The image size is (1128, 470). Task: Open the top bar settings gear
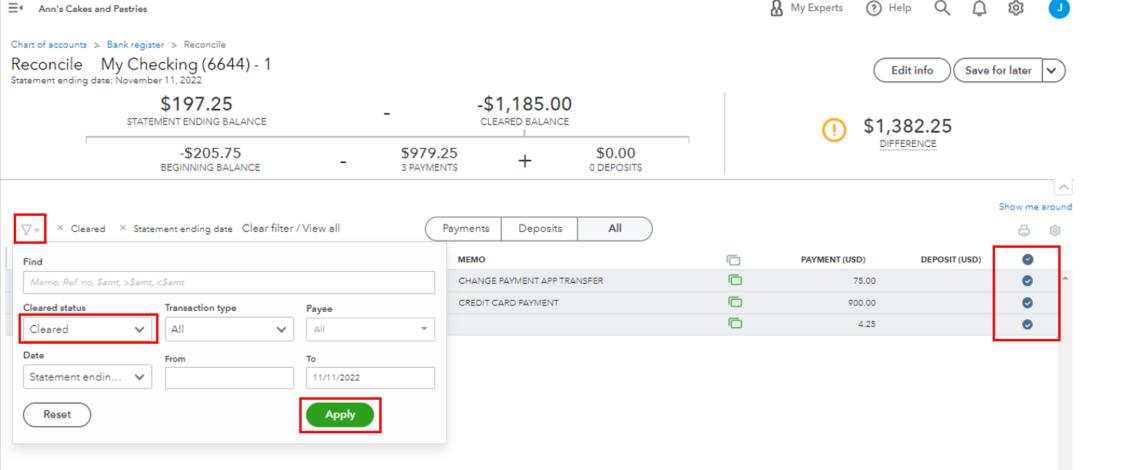coord(1016,9)
